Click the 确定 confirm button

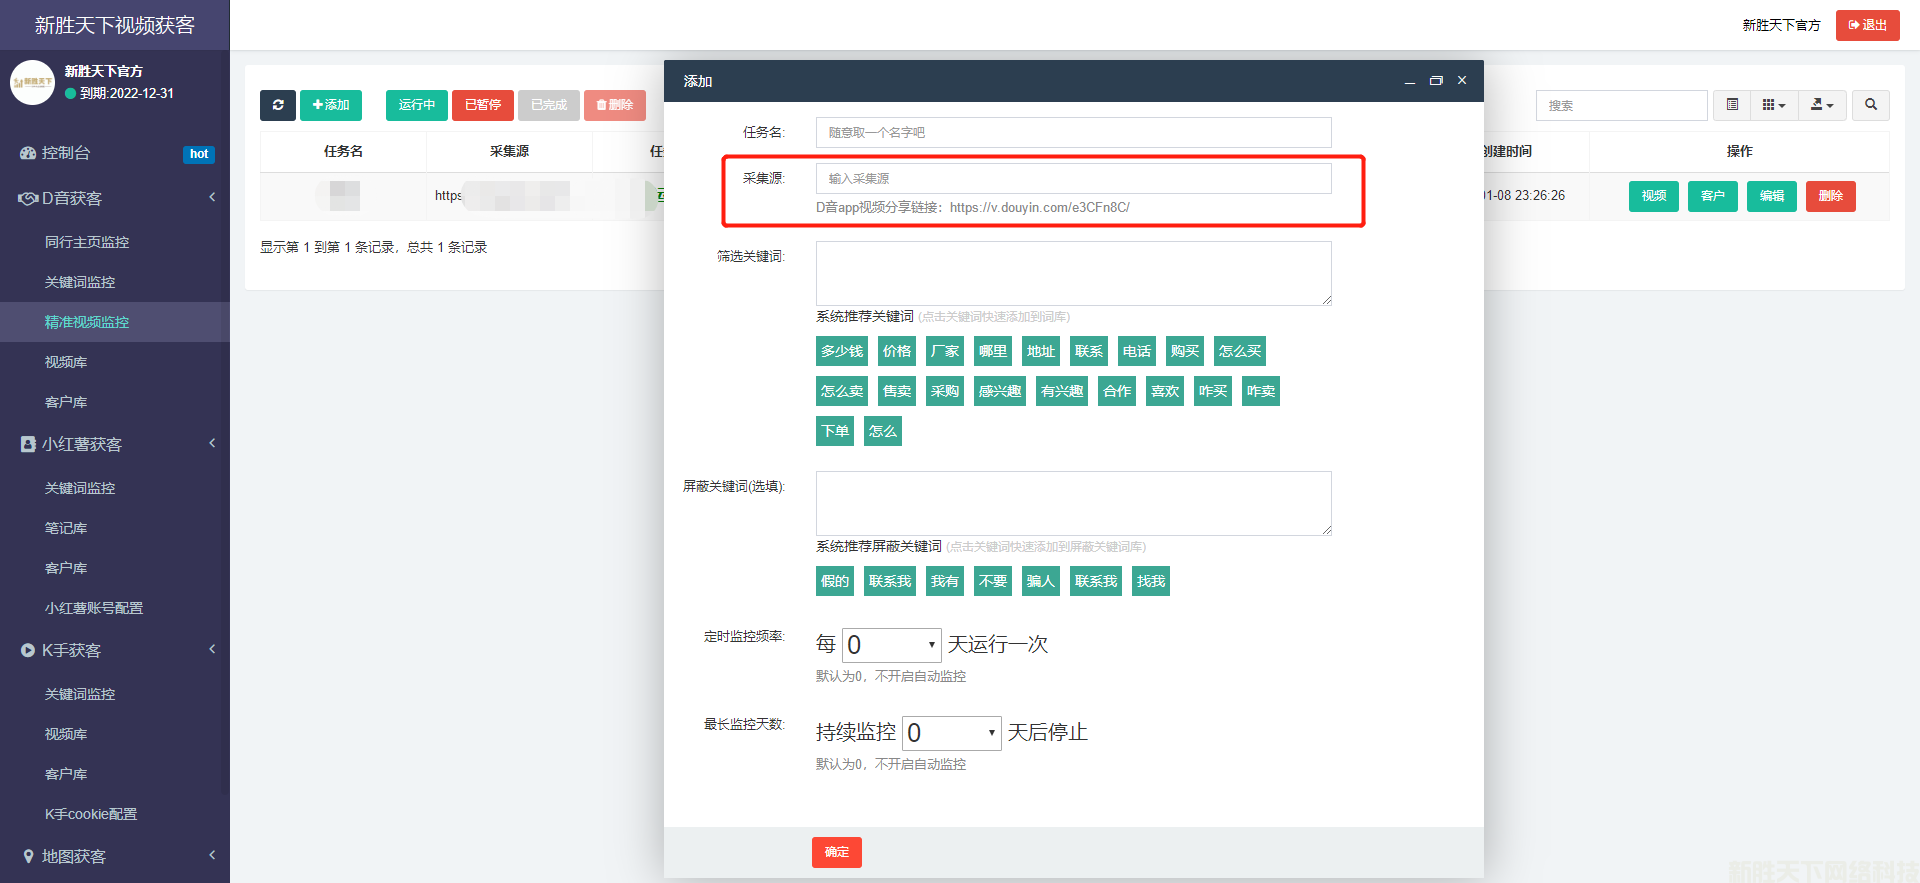pos(836,852)
